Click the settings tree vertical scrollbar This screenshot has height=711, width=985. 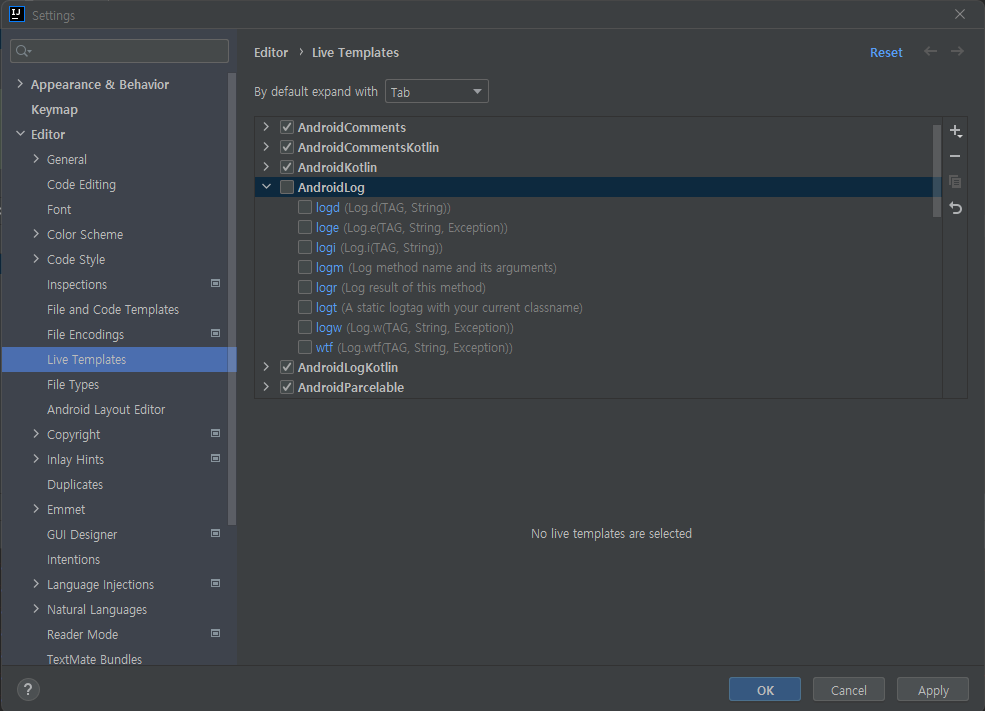point(232,299)
